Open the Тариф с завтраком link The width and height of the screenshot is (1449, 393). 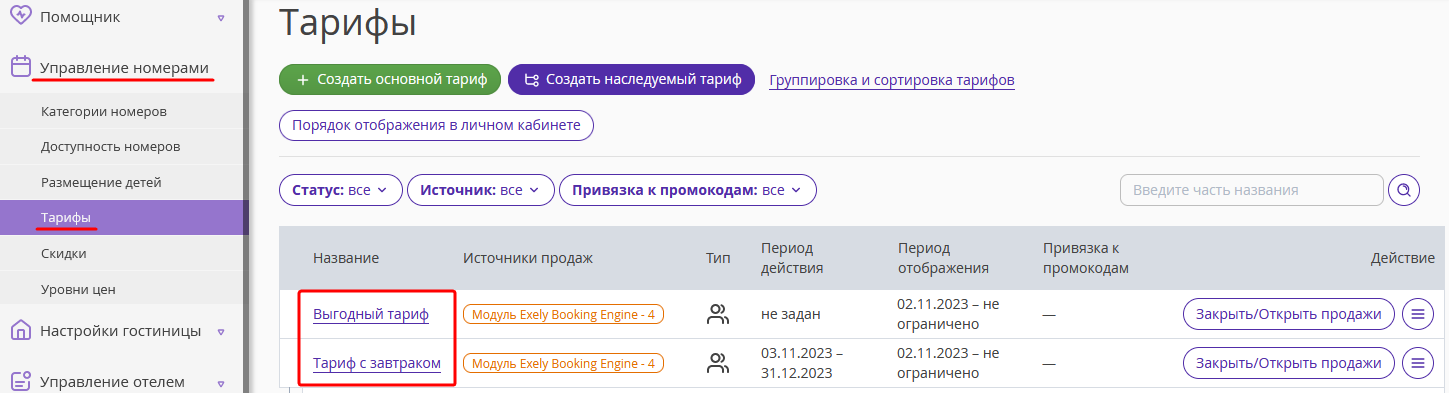(377, 363)
